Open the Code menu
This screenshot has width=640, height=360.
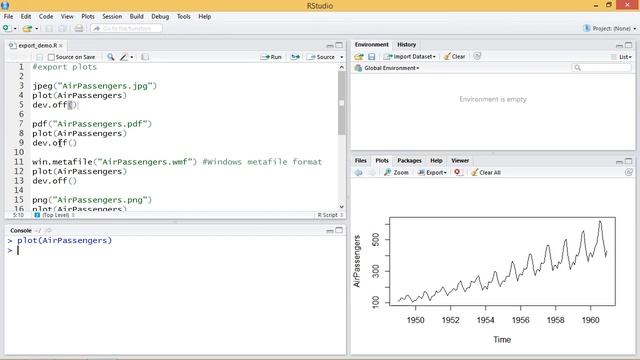pyautogui.click(x=46, y=16)
